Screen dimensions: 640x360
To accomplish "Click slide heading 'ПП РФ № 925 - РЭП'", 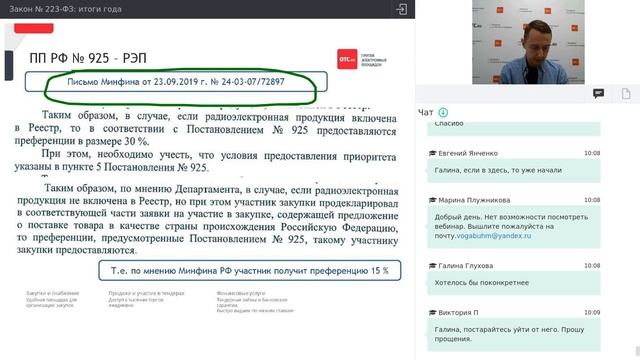I will 88,58.
